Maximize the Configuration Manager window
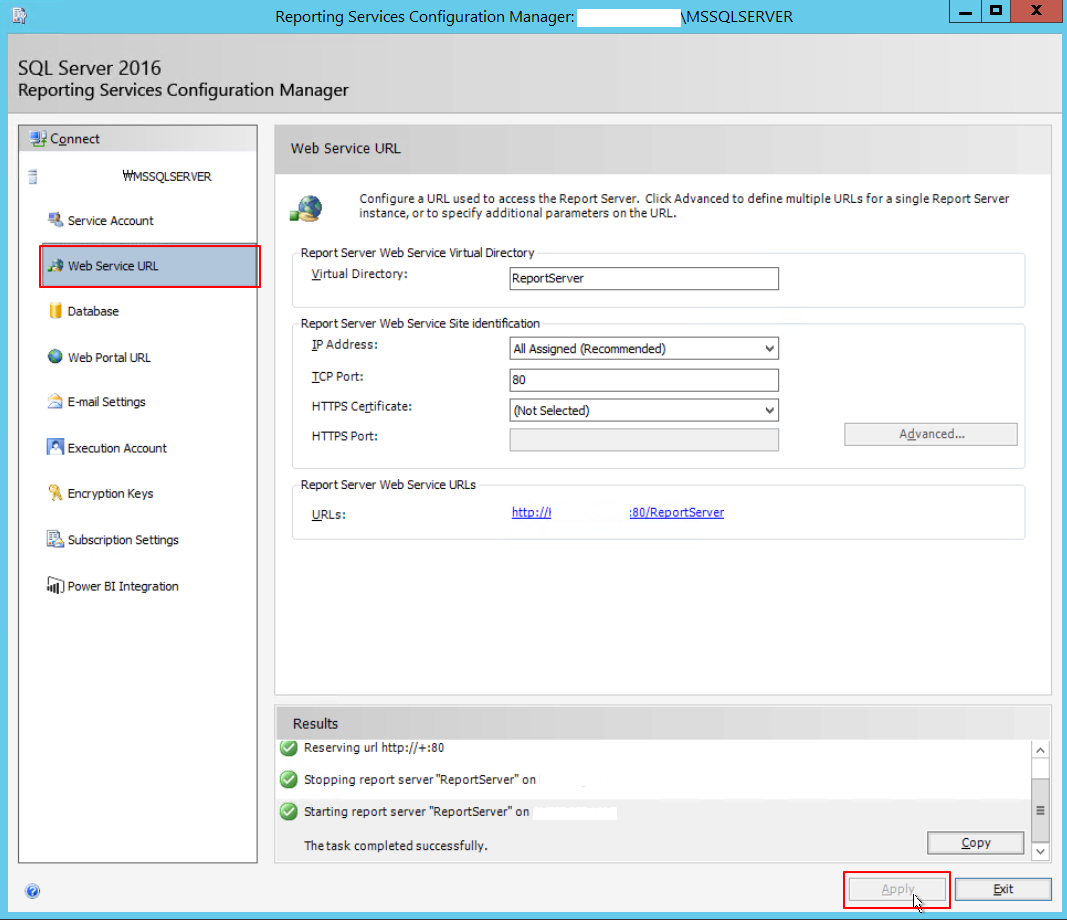The width and height of the screenshot is (1067, 920). (x=996, y=12)
